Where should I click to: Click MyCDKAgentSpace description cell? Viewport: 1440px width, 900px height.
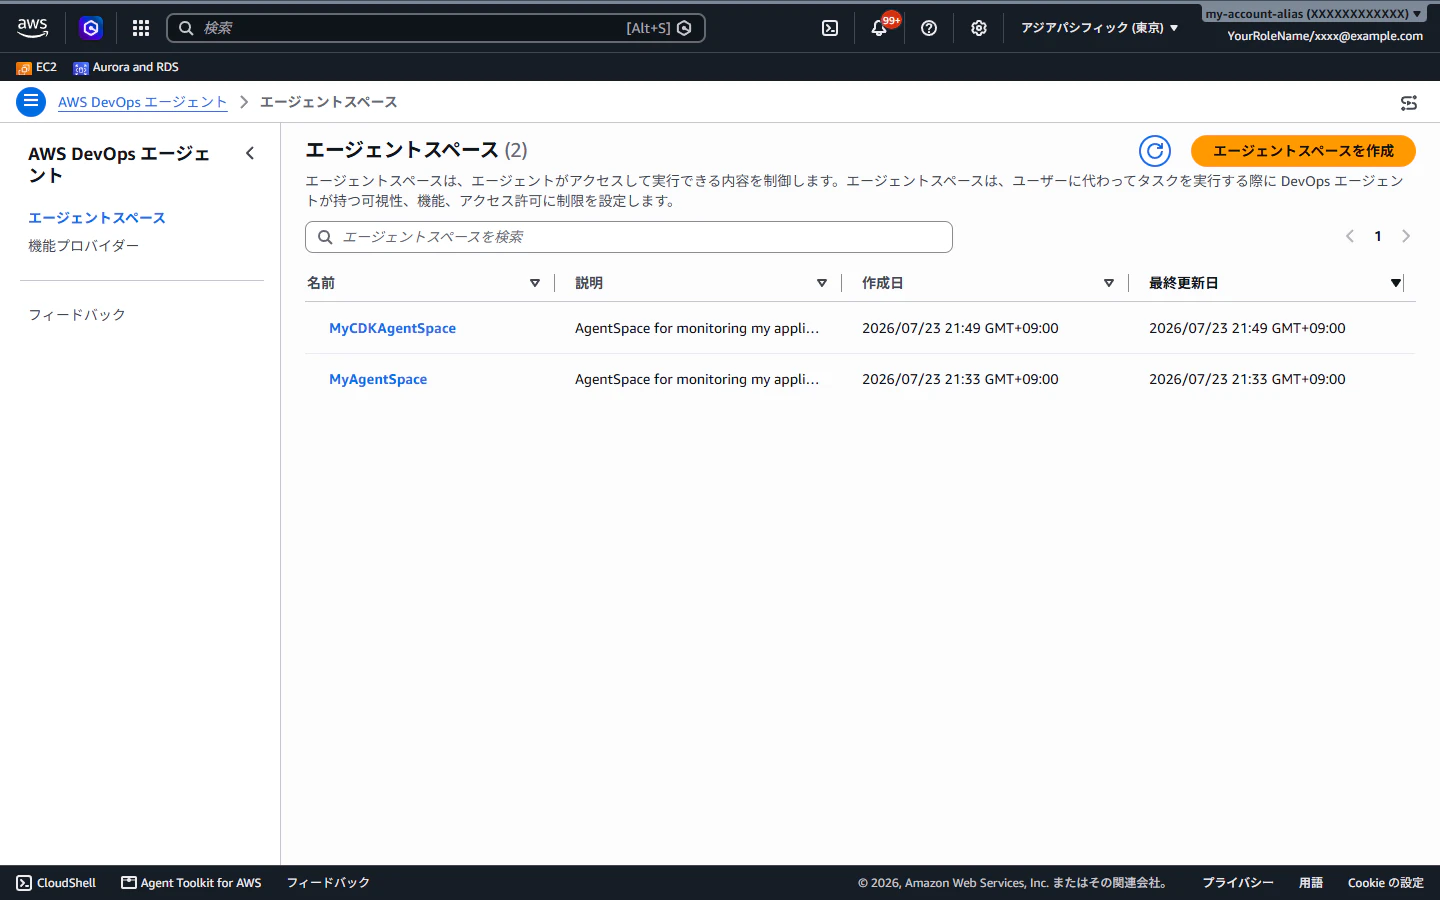[697, 328]
